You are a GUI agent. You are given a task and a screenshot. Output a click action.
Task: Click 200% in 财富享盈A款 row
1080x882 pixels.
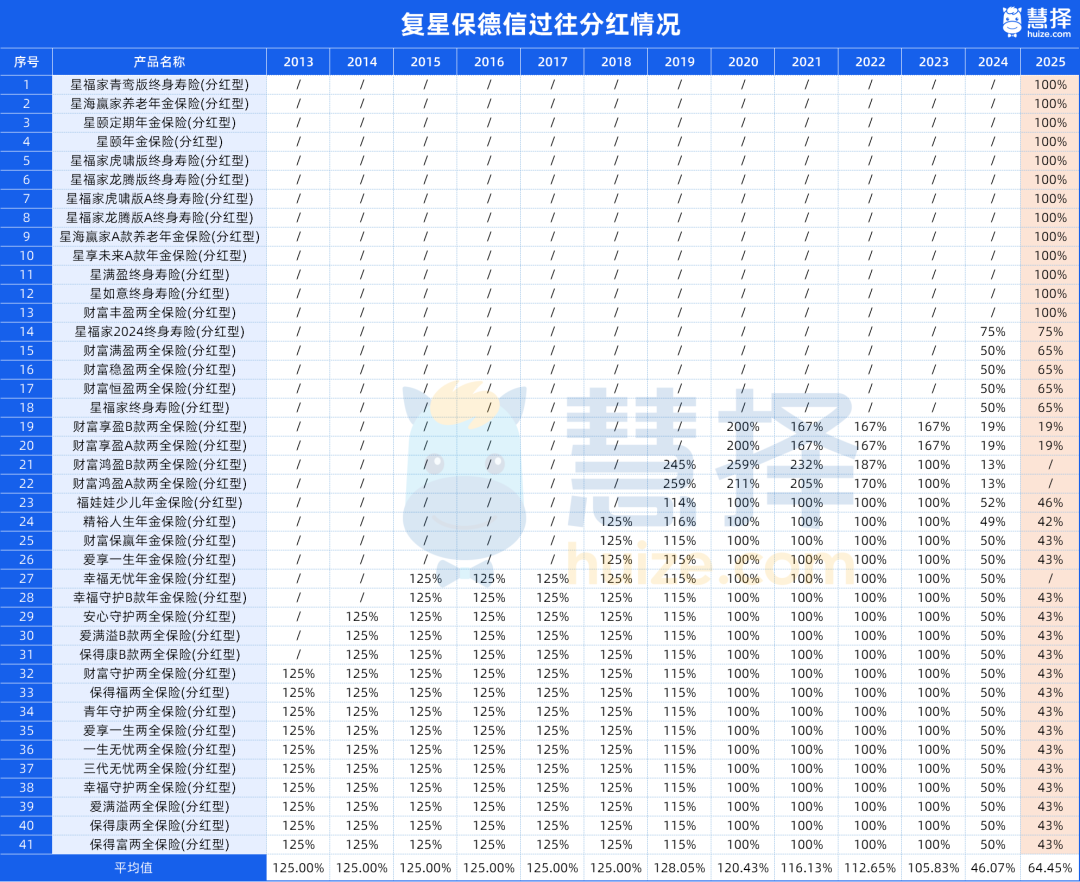coord(743,445)
